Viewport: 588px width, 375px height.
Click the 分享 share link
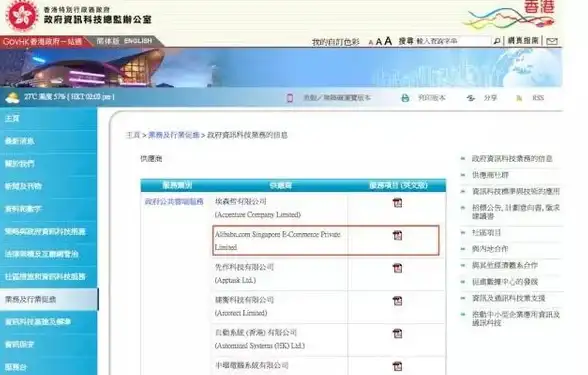coord(490,98)
